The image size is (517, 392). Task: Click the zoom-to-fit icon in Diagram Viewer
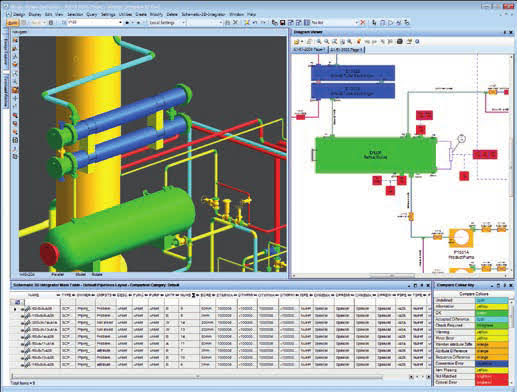(334, 41)
